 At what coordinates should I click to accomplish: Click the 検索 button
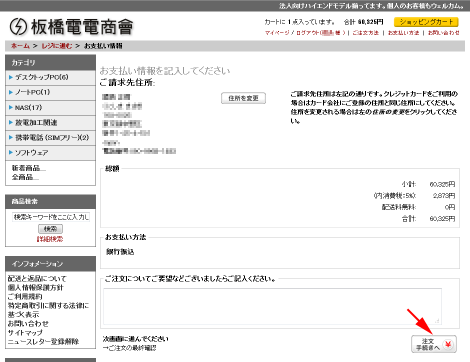click(50, 229)
